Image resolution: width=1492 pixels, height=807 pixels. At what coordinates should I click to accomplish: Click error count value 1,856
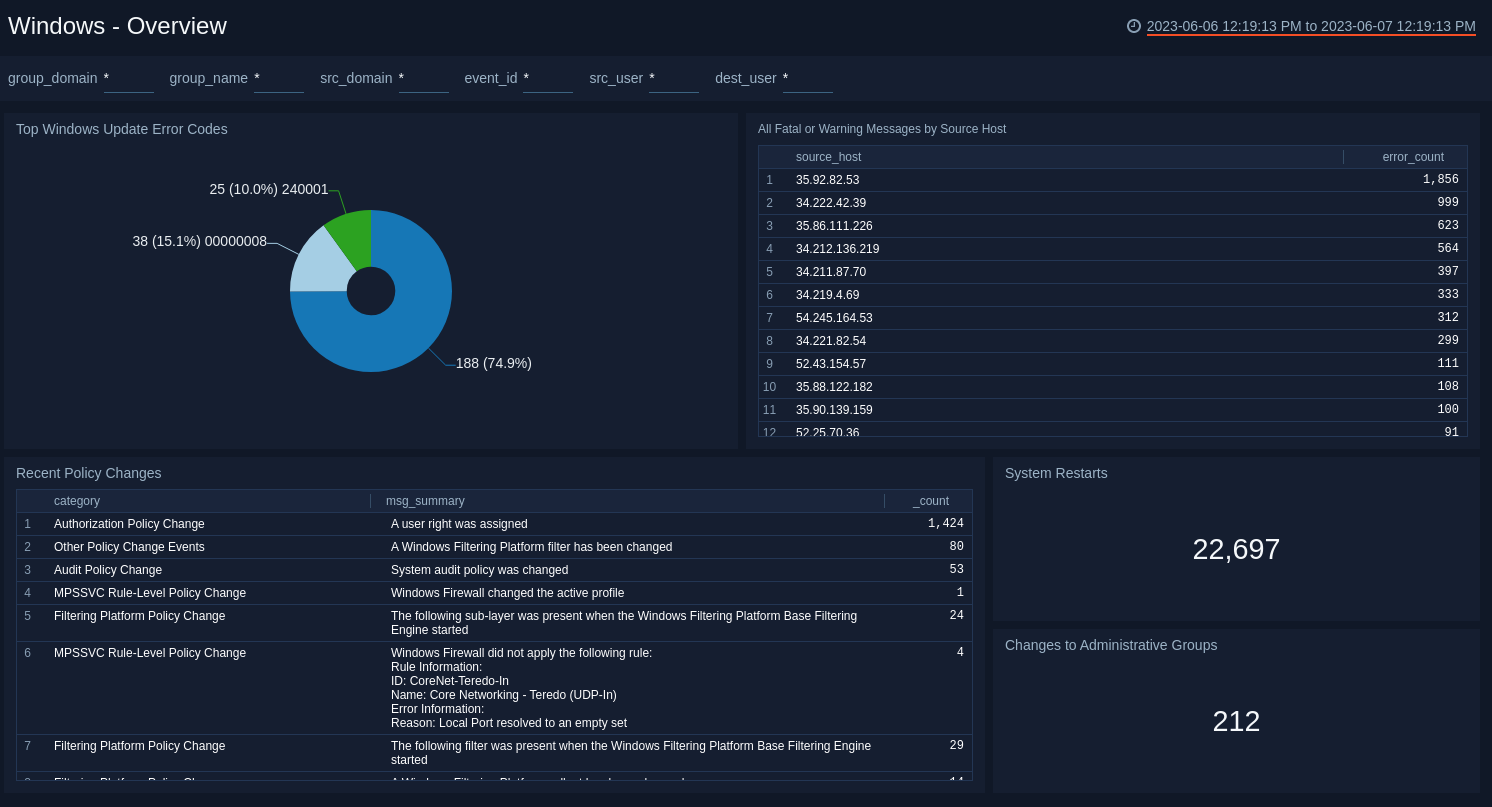[x=1441, y=180]
